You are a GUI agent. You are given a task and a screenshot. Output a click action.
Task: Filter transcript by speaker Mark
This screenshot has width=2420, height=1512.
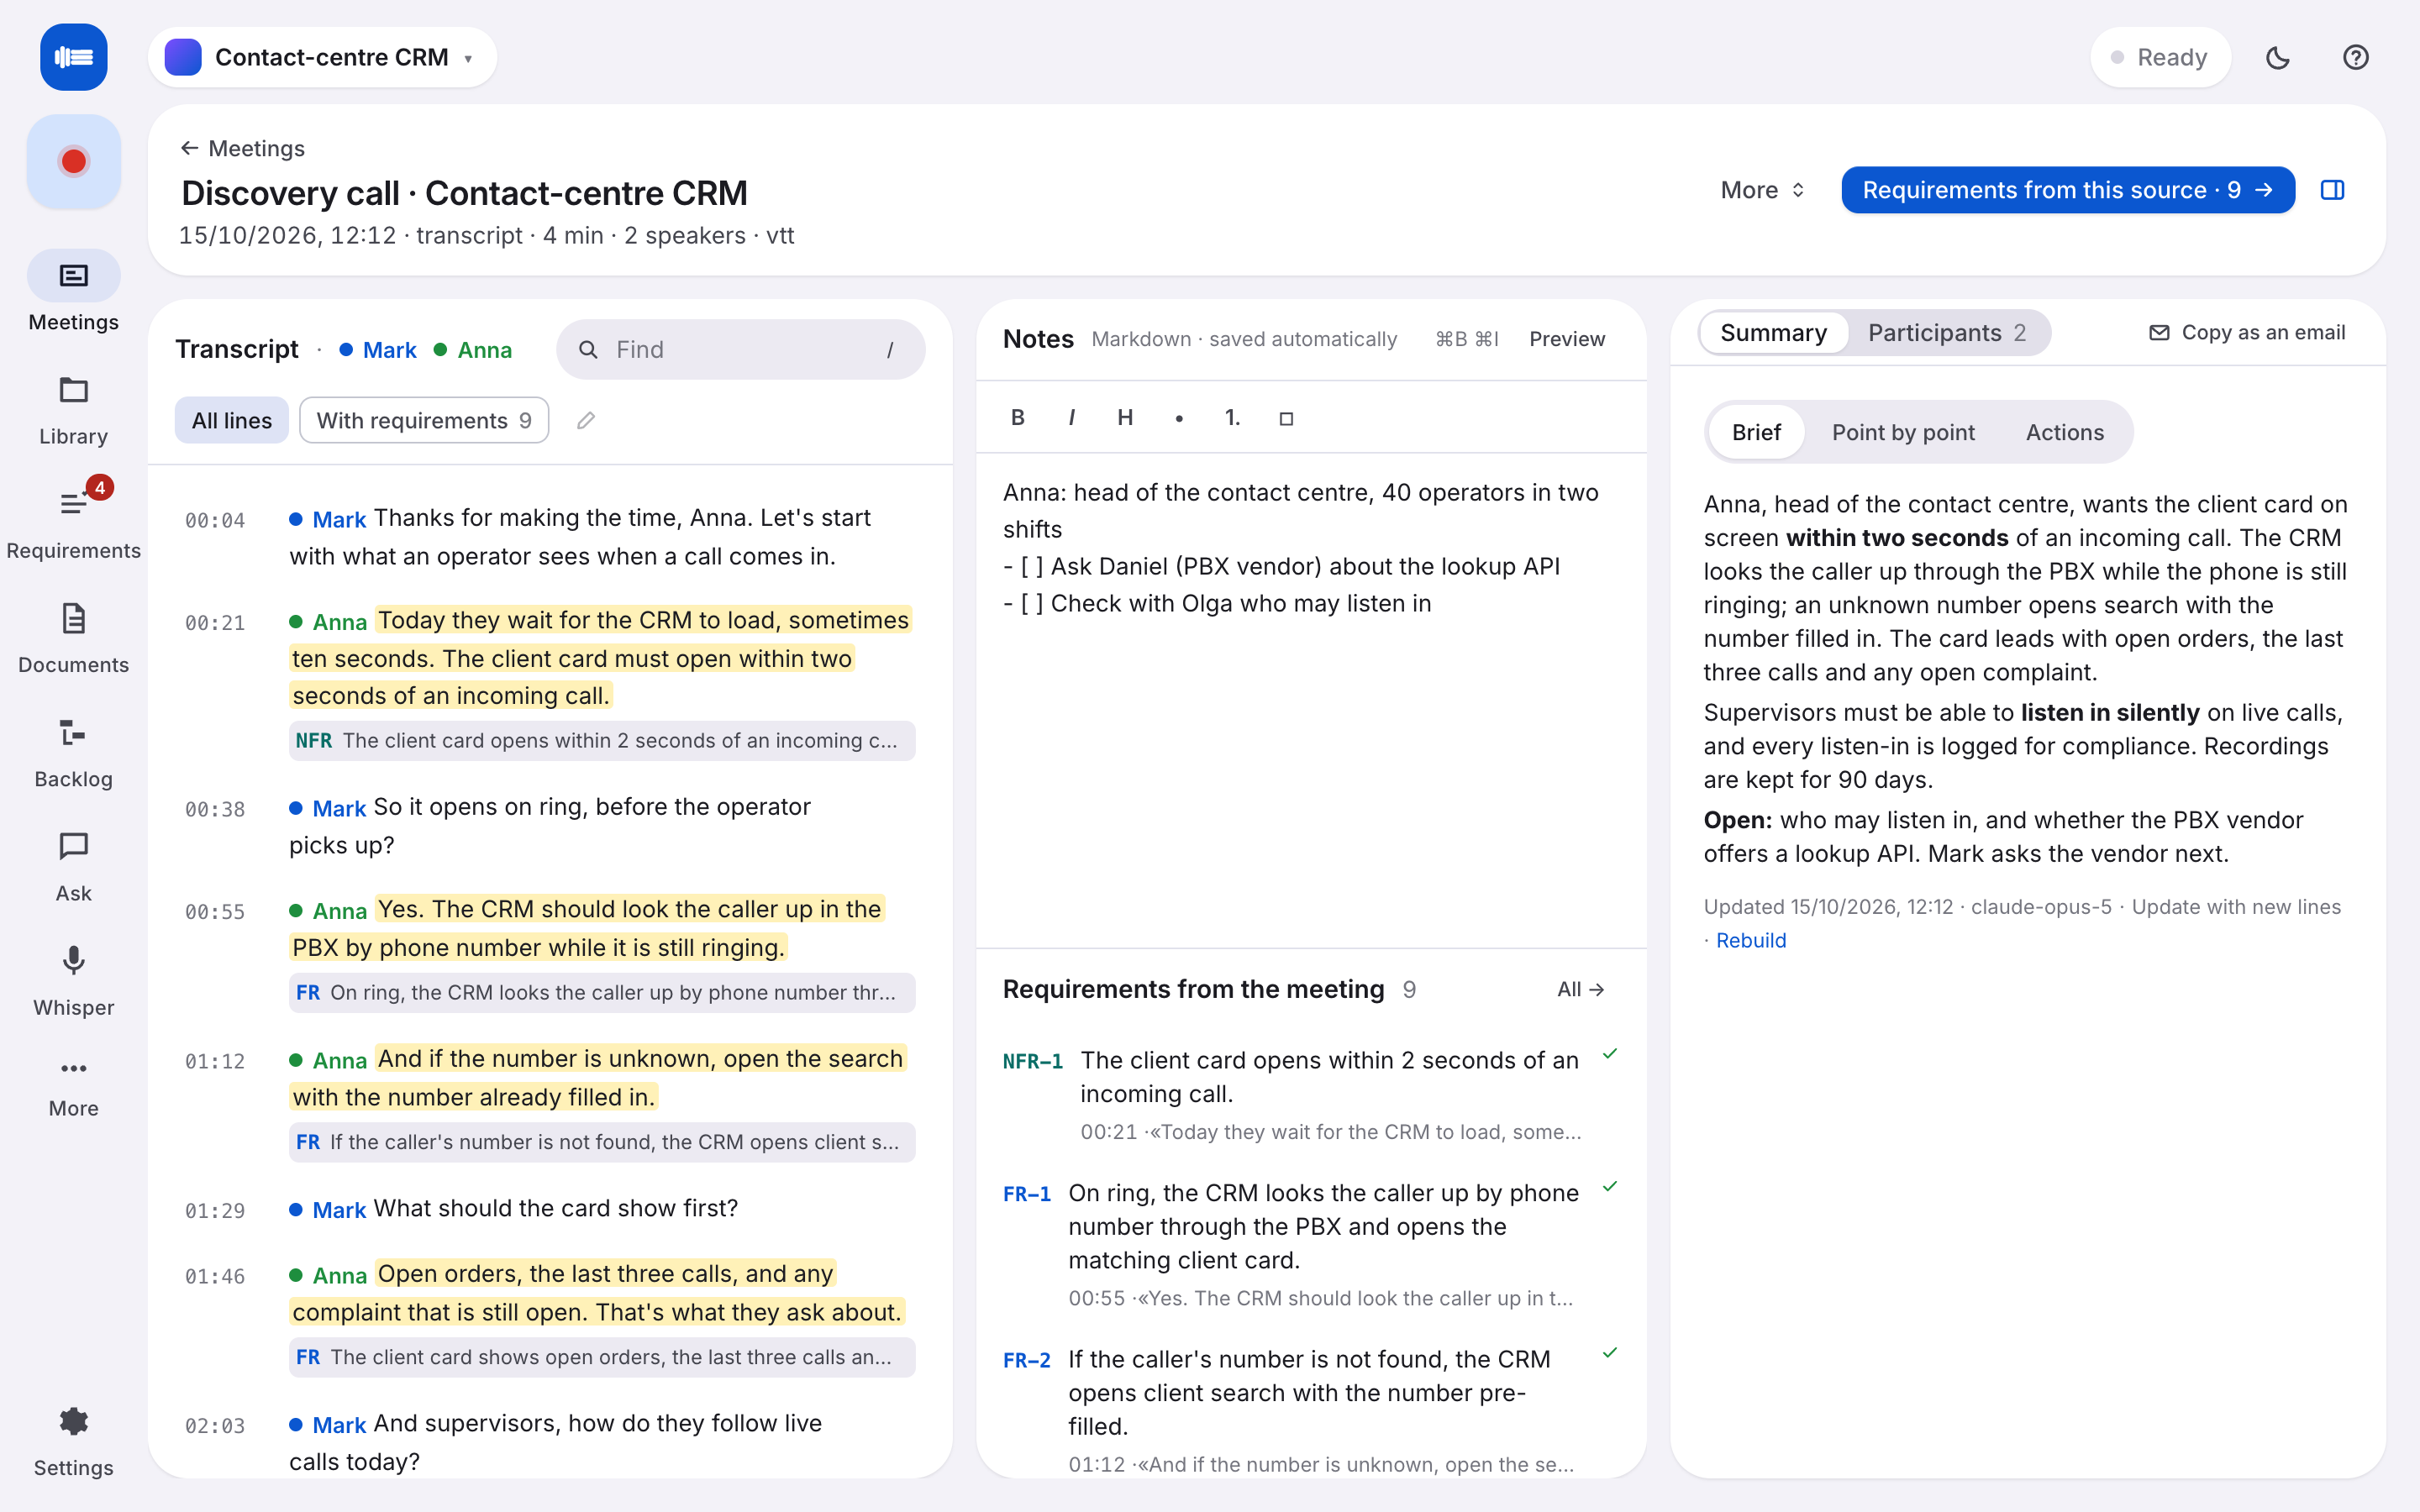pos(378,350)
